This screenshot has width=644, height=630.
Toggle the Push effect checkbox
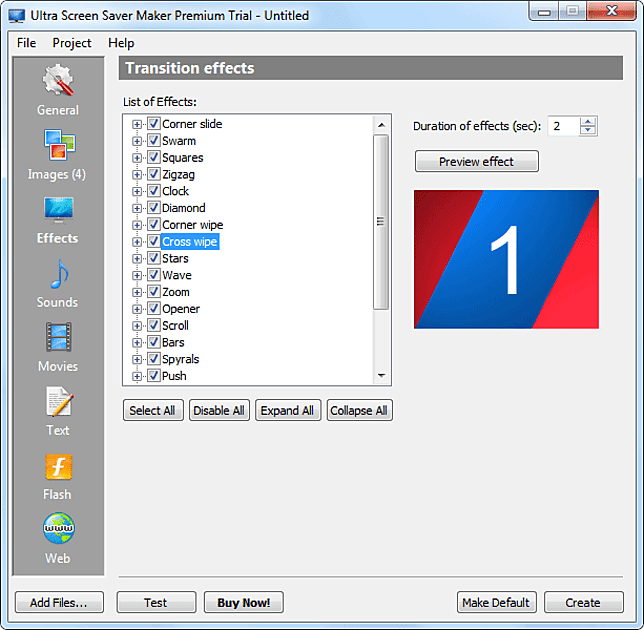154,375
